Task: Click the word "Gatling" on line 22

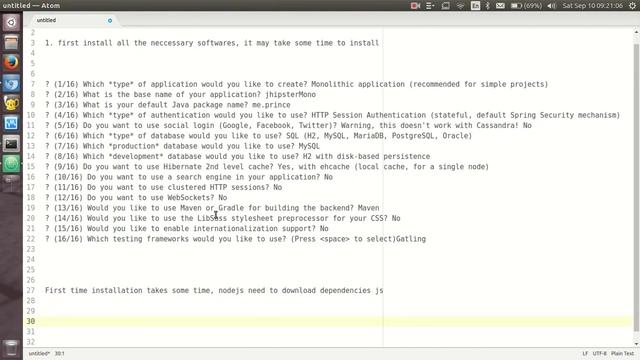Action: (411, 239)
